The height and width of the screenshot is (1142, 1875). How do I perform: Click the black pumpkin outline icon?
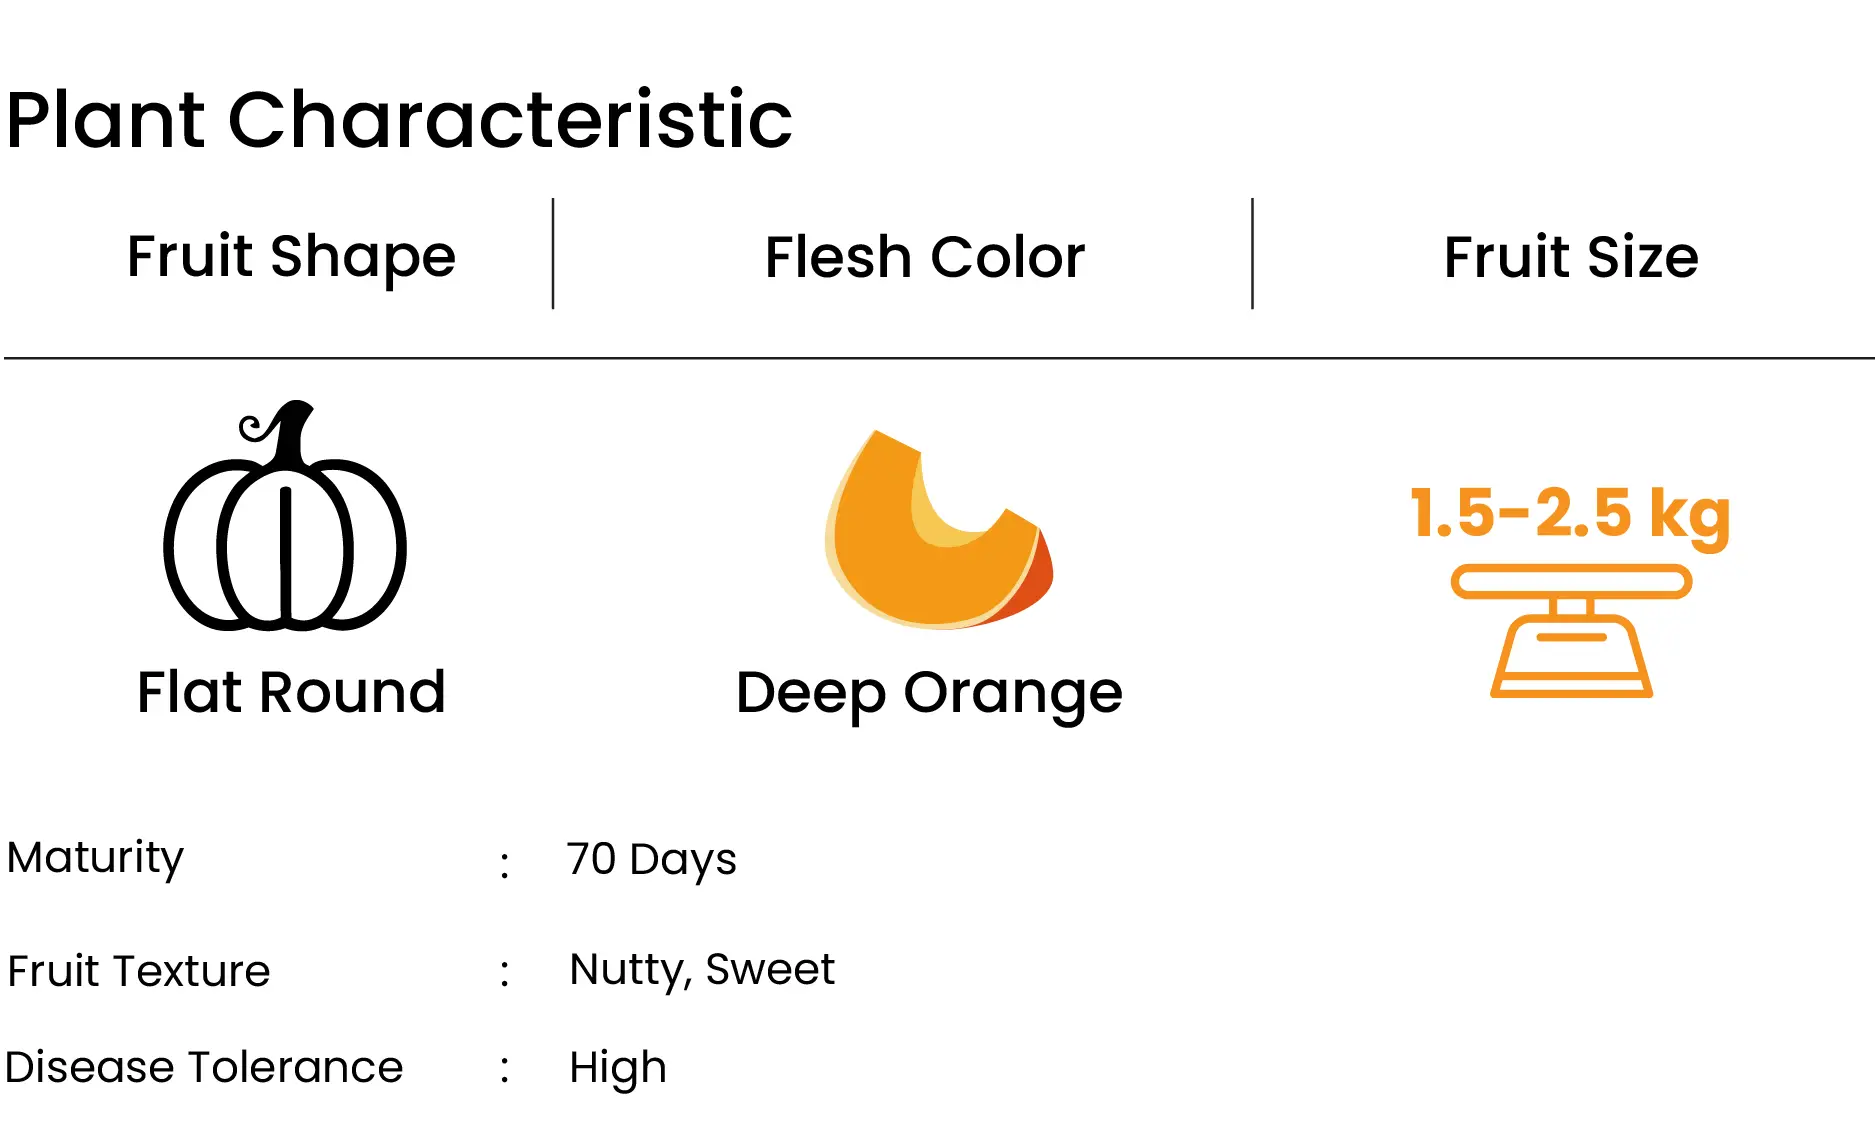(285, 515)
